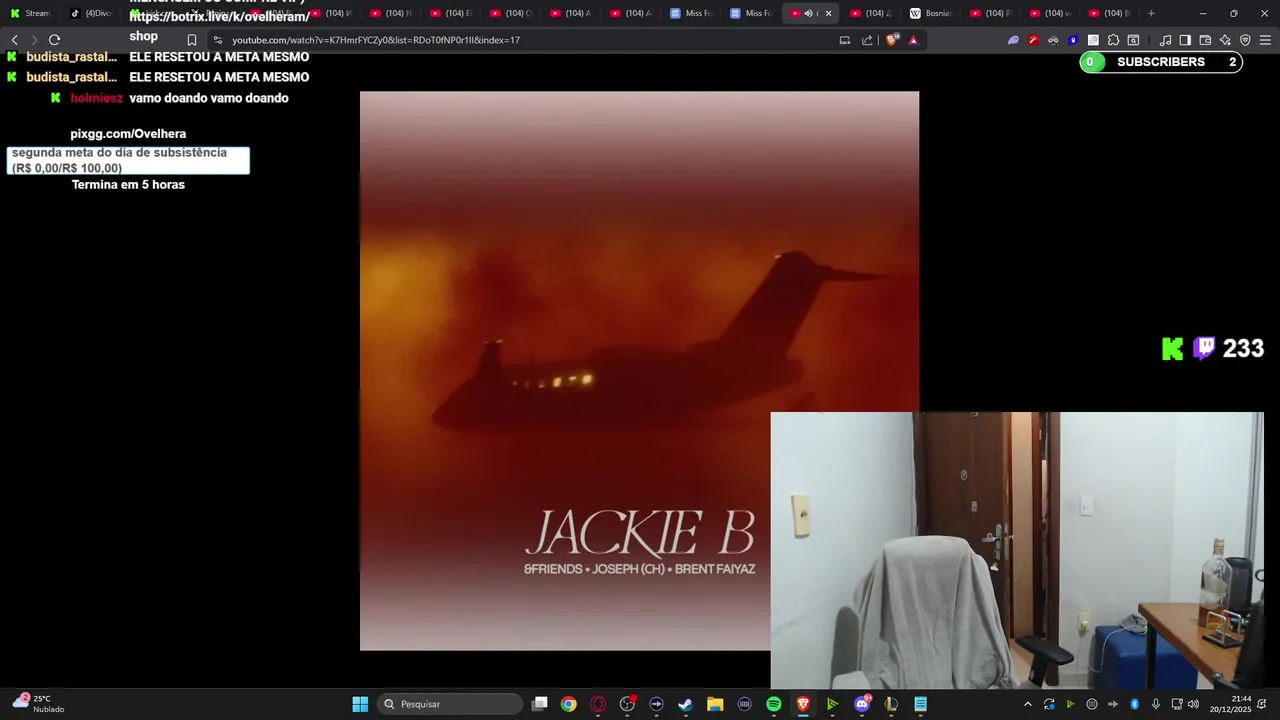Click the red wand extension icon
The height and width of the screenshot is (720, 1280).
coord(1033,40)
